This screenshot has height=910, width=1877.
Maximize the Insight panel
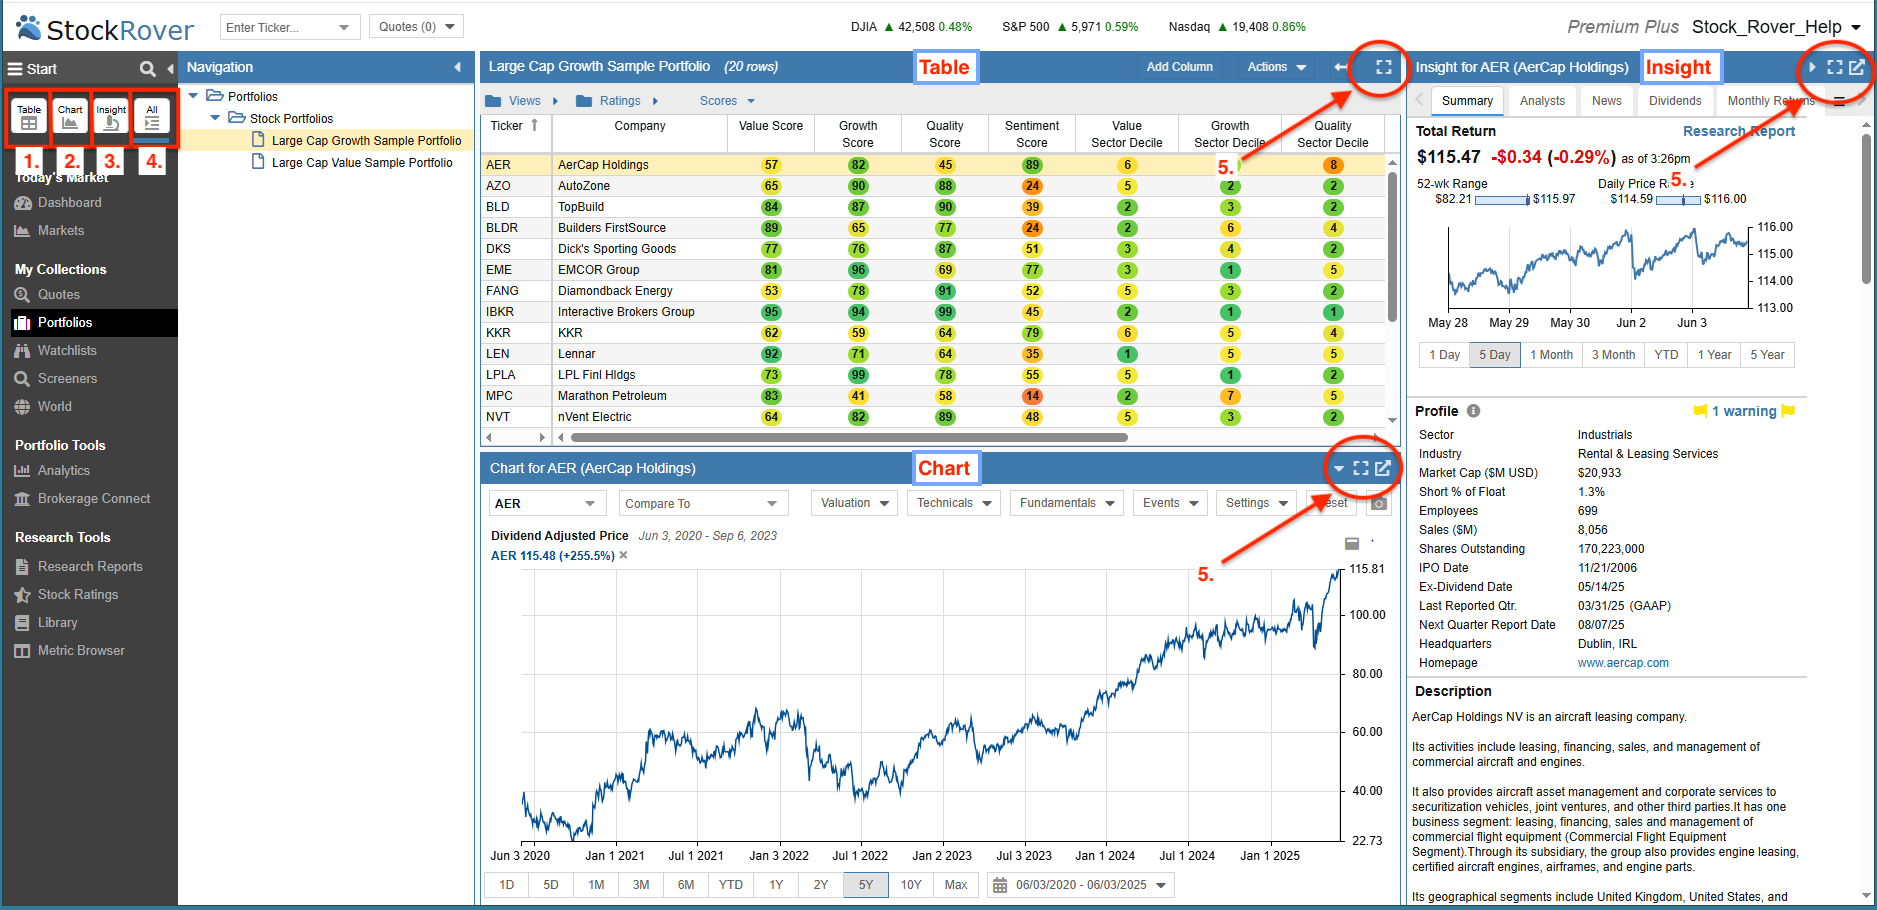[x=1835, y=67]
